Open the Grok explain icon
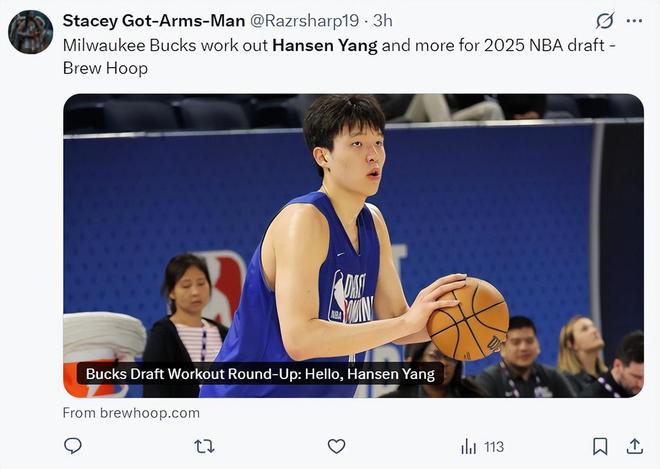This screenshot has height=469, width=660. pyautogui.click(x=605, y=21)
